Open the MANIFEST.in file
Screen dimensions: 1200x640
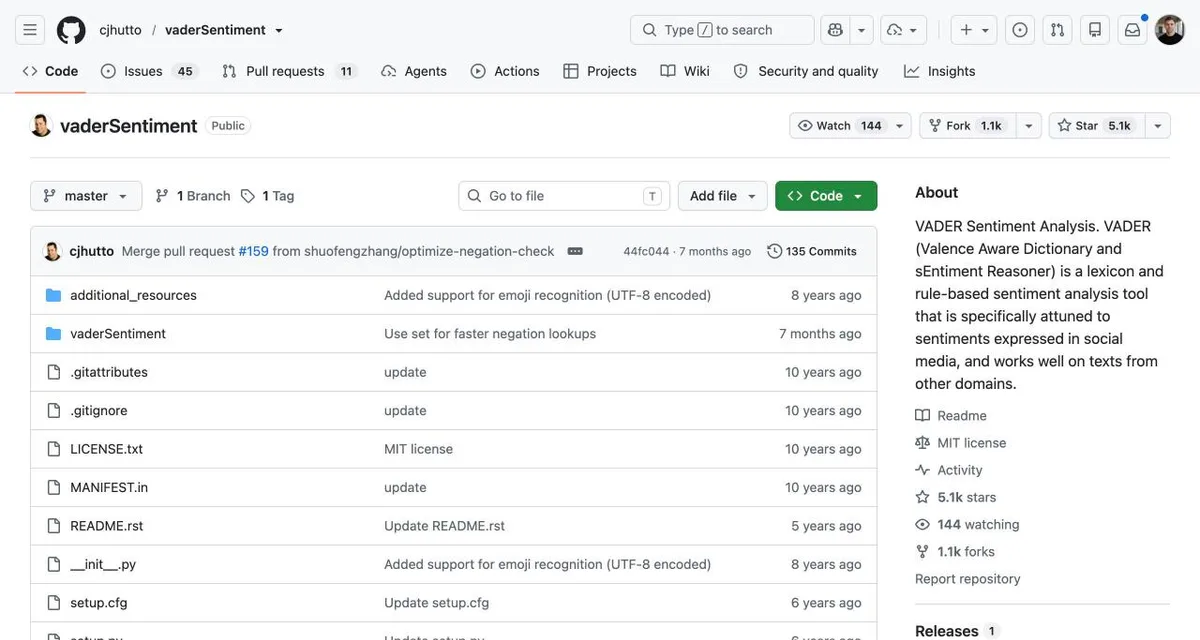[109, 488]
